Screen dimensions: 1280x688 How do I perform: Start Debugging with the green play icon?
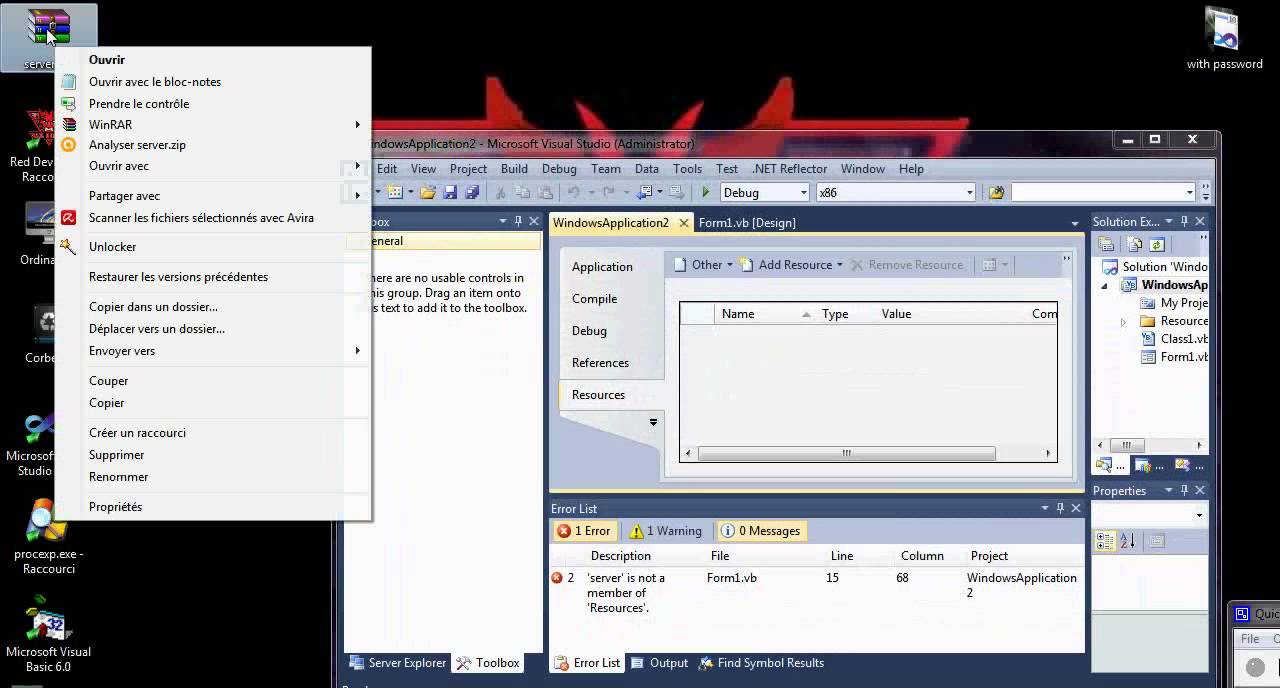(x=706, y=193)
